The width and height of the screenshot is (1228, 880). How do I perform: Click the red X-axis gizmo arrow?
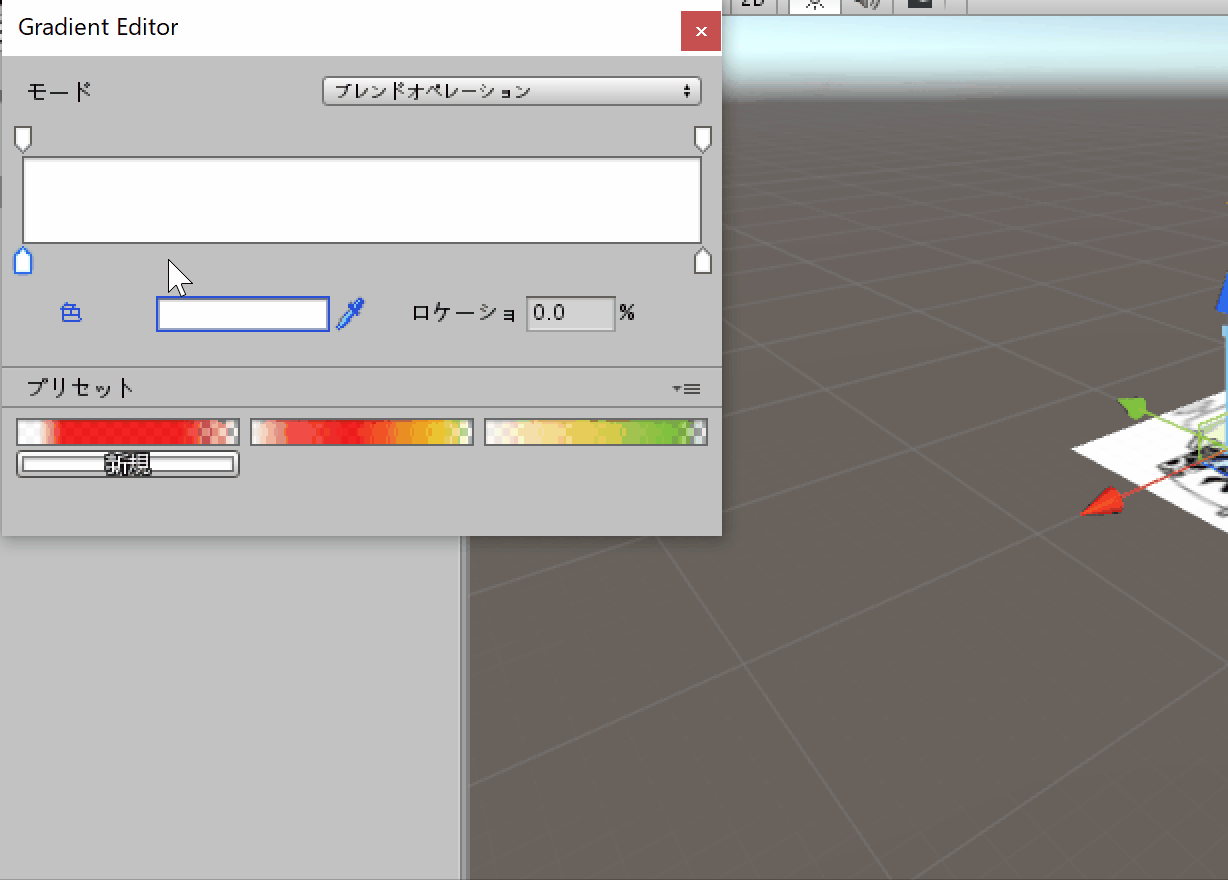point(1101,503)
